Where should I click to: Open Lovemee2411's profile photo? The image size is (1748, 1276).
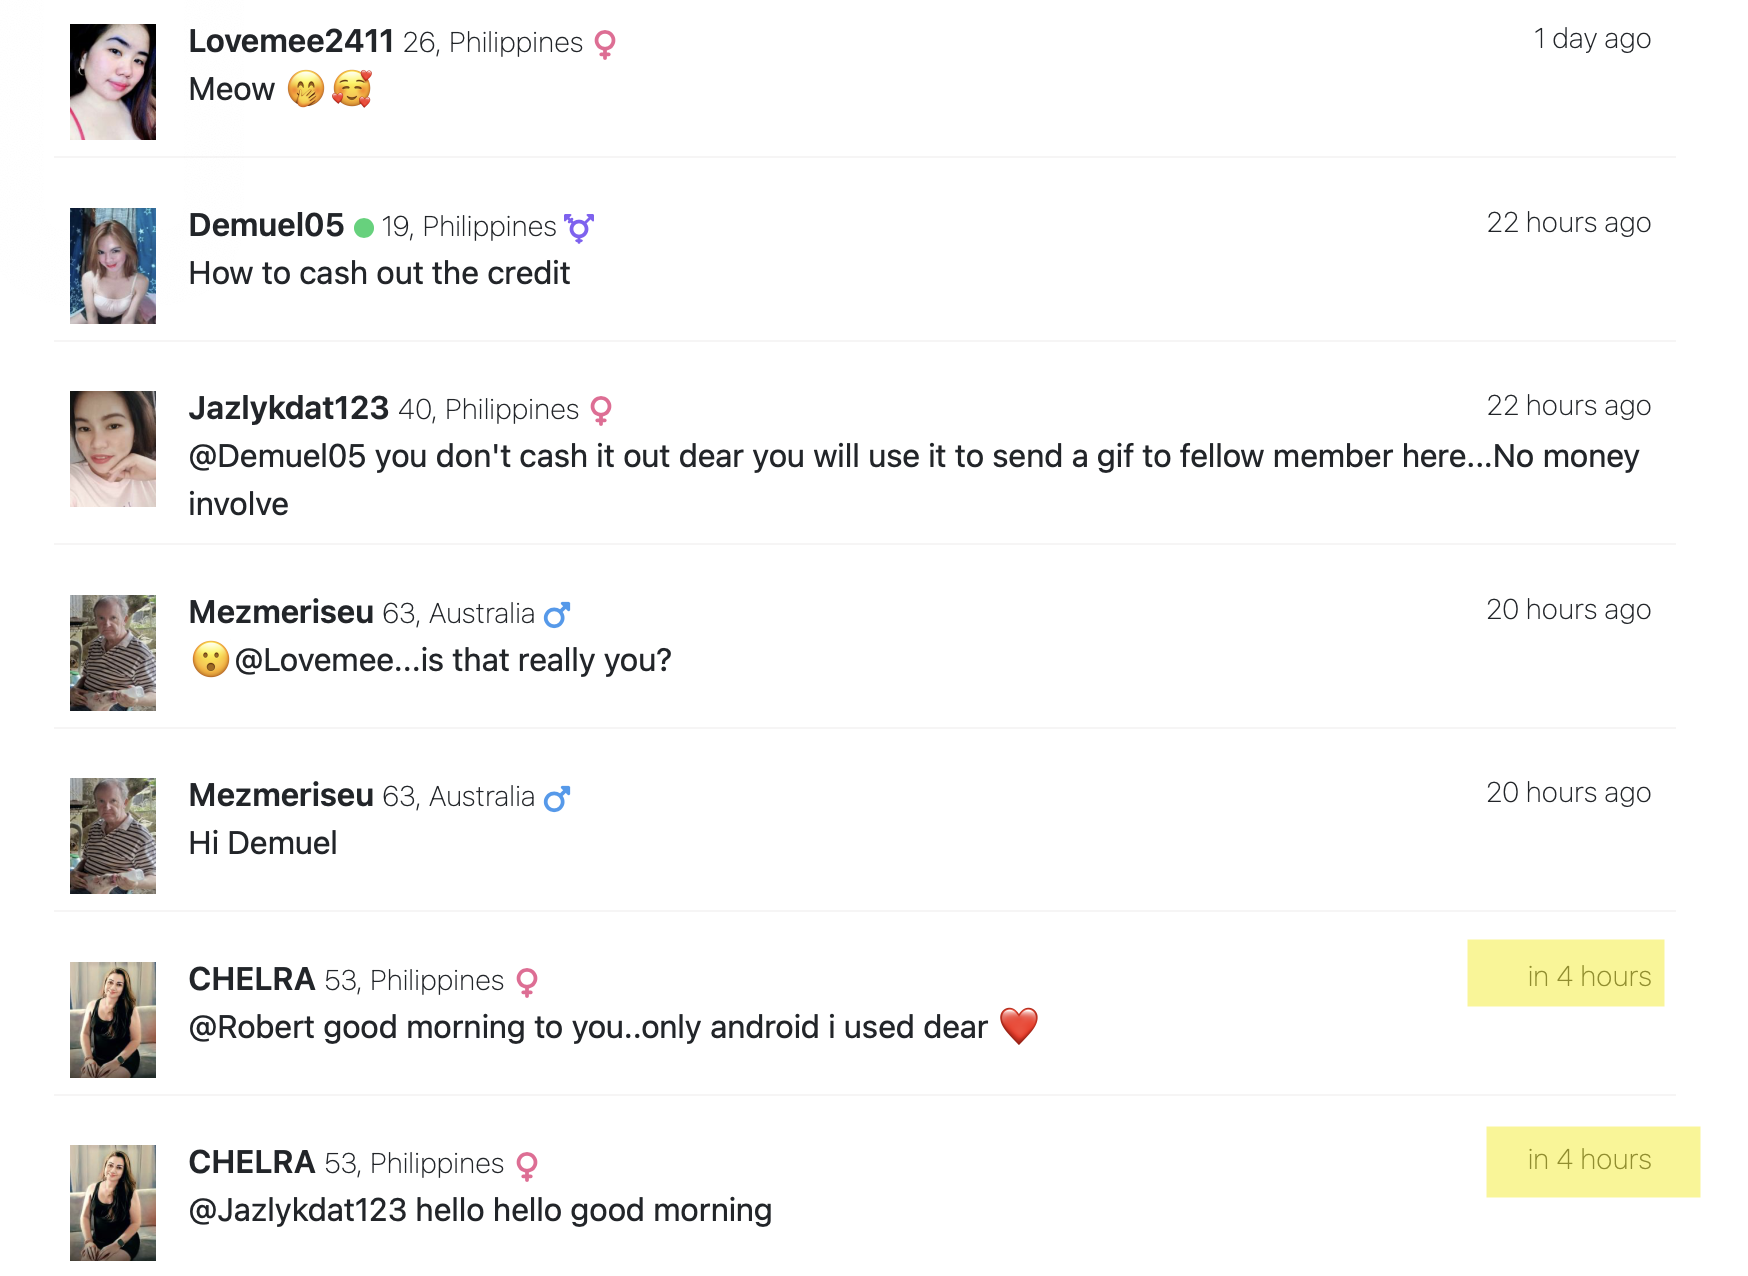click(113, 82)
